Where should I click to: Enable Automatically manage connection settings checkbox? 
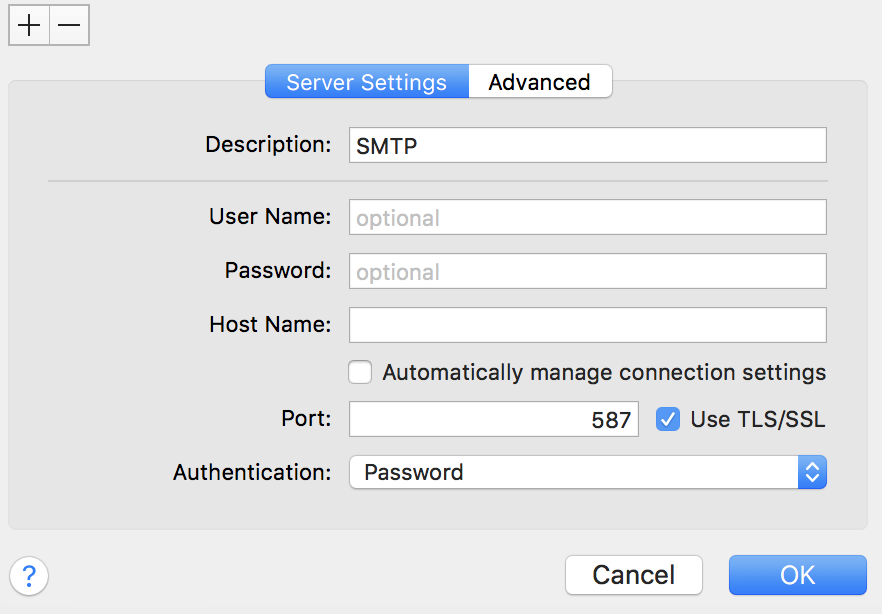[x=360, y=373]
